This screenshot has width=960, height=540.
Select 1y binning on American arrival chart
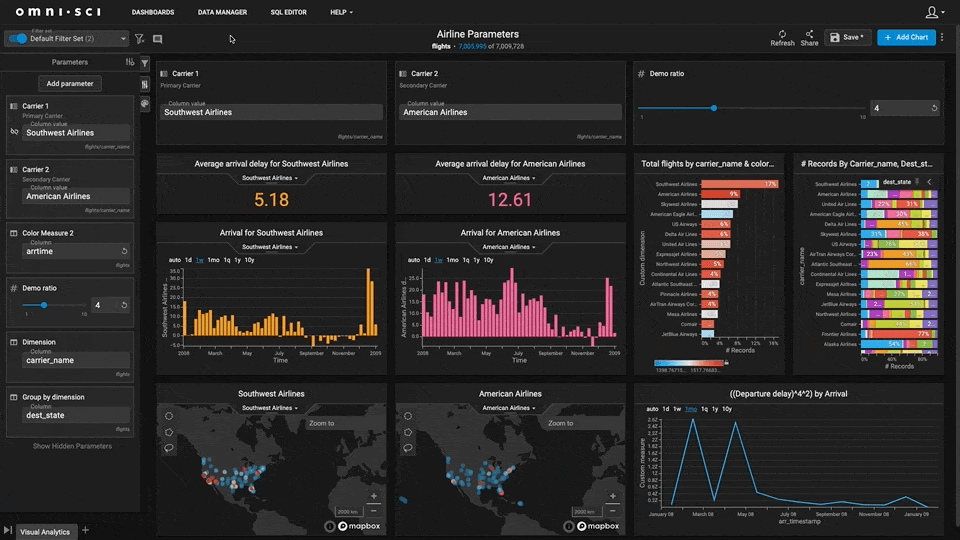click(x=476, y=260)
